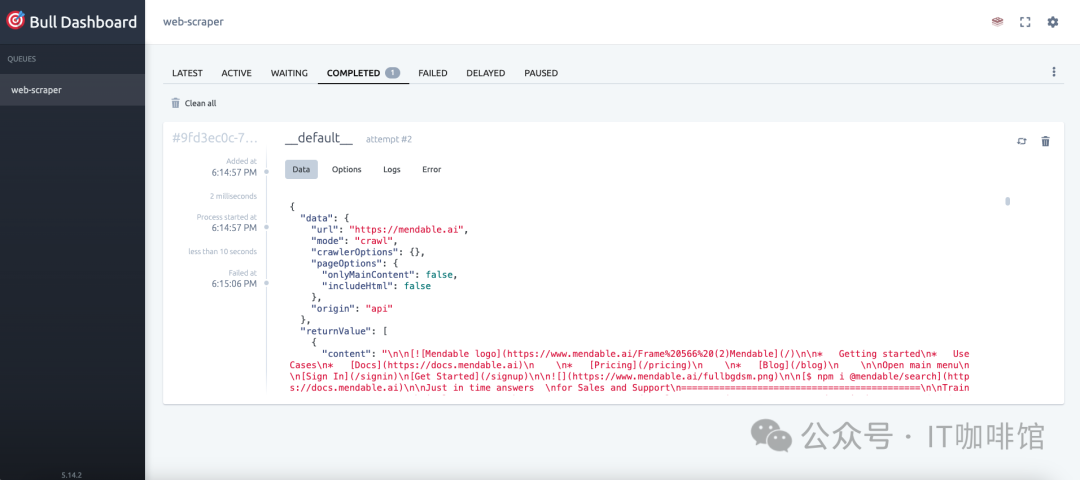Click the Bull Dashboard target logo

coord(15,20)
